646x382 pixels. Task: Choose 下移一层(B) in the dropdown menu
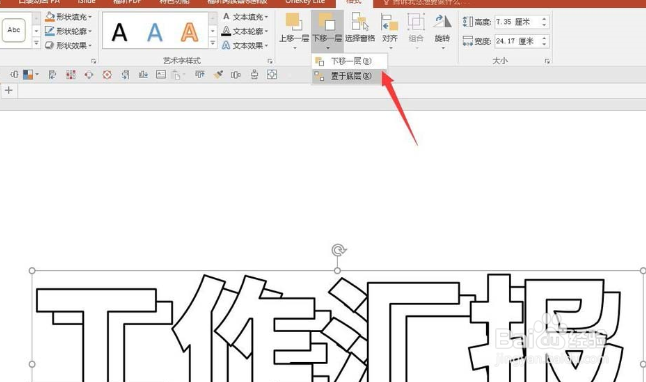click(350, 61)
